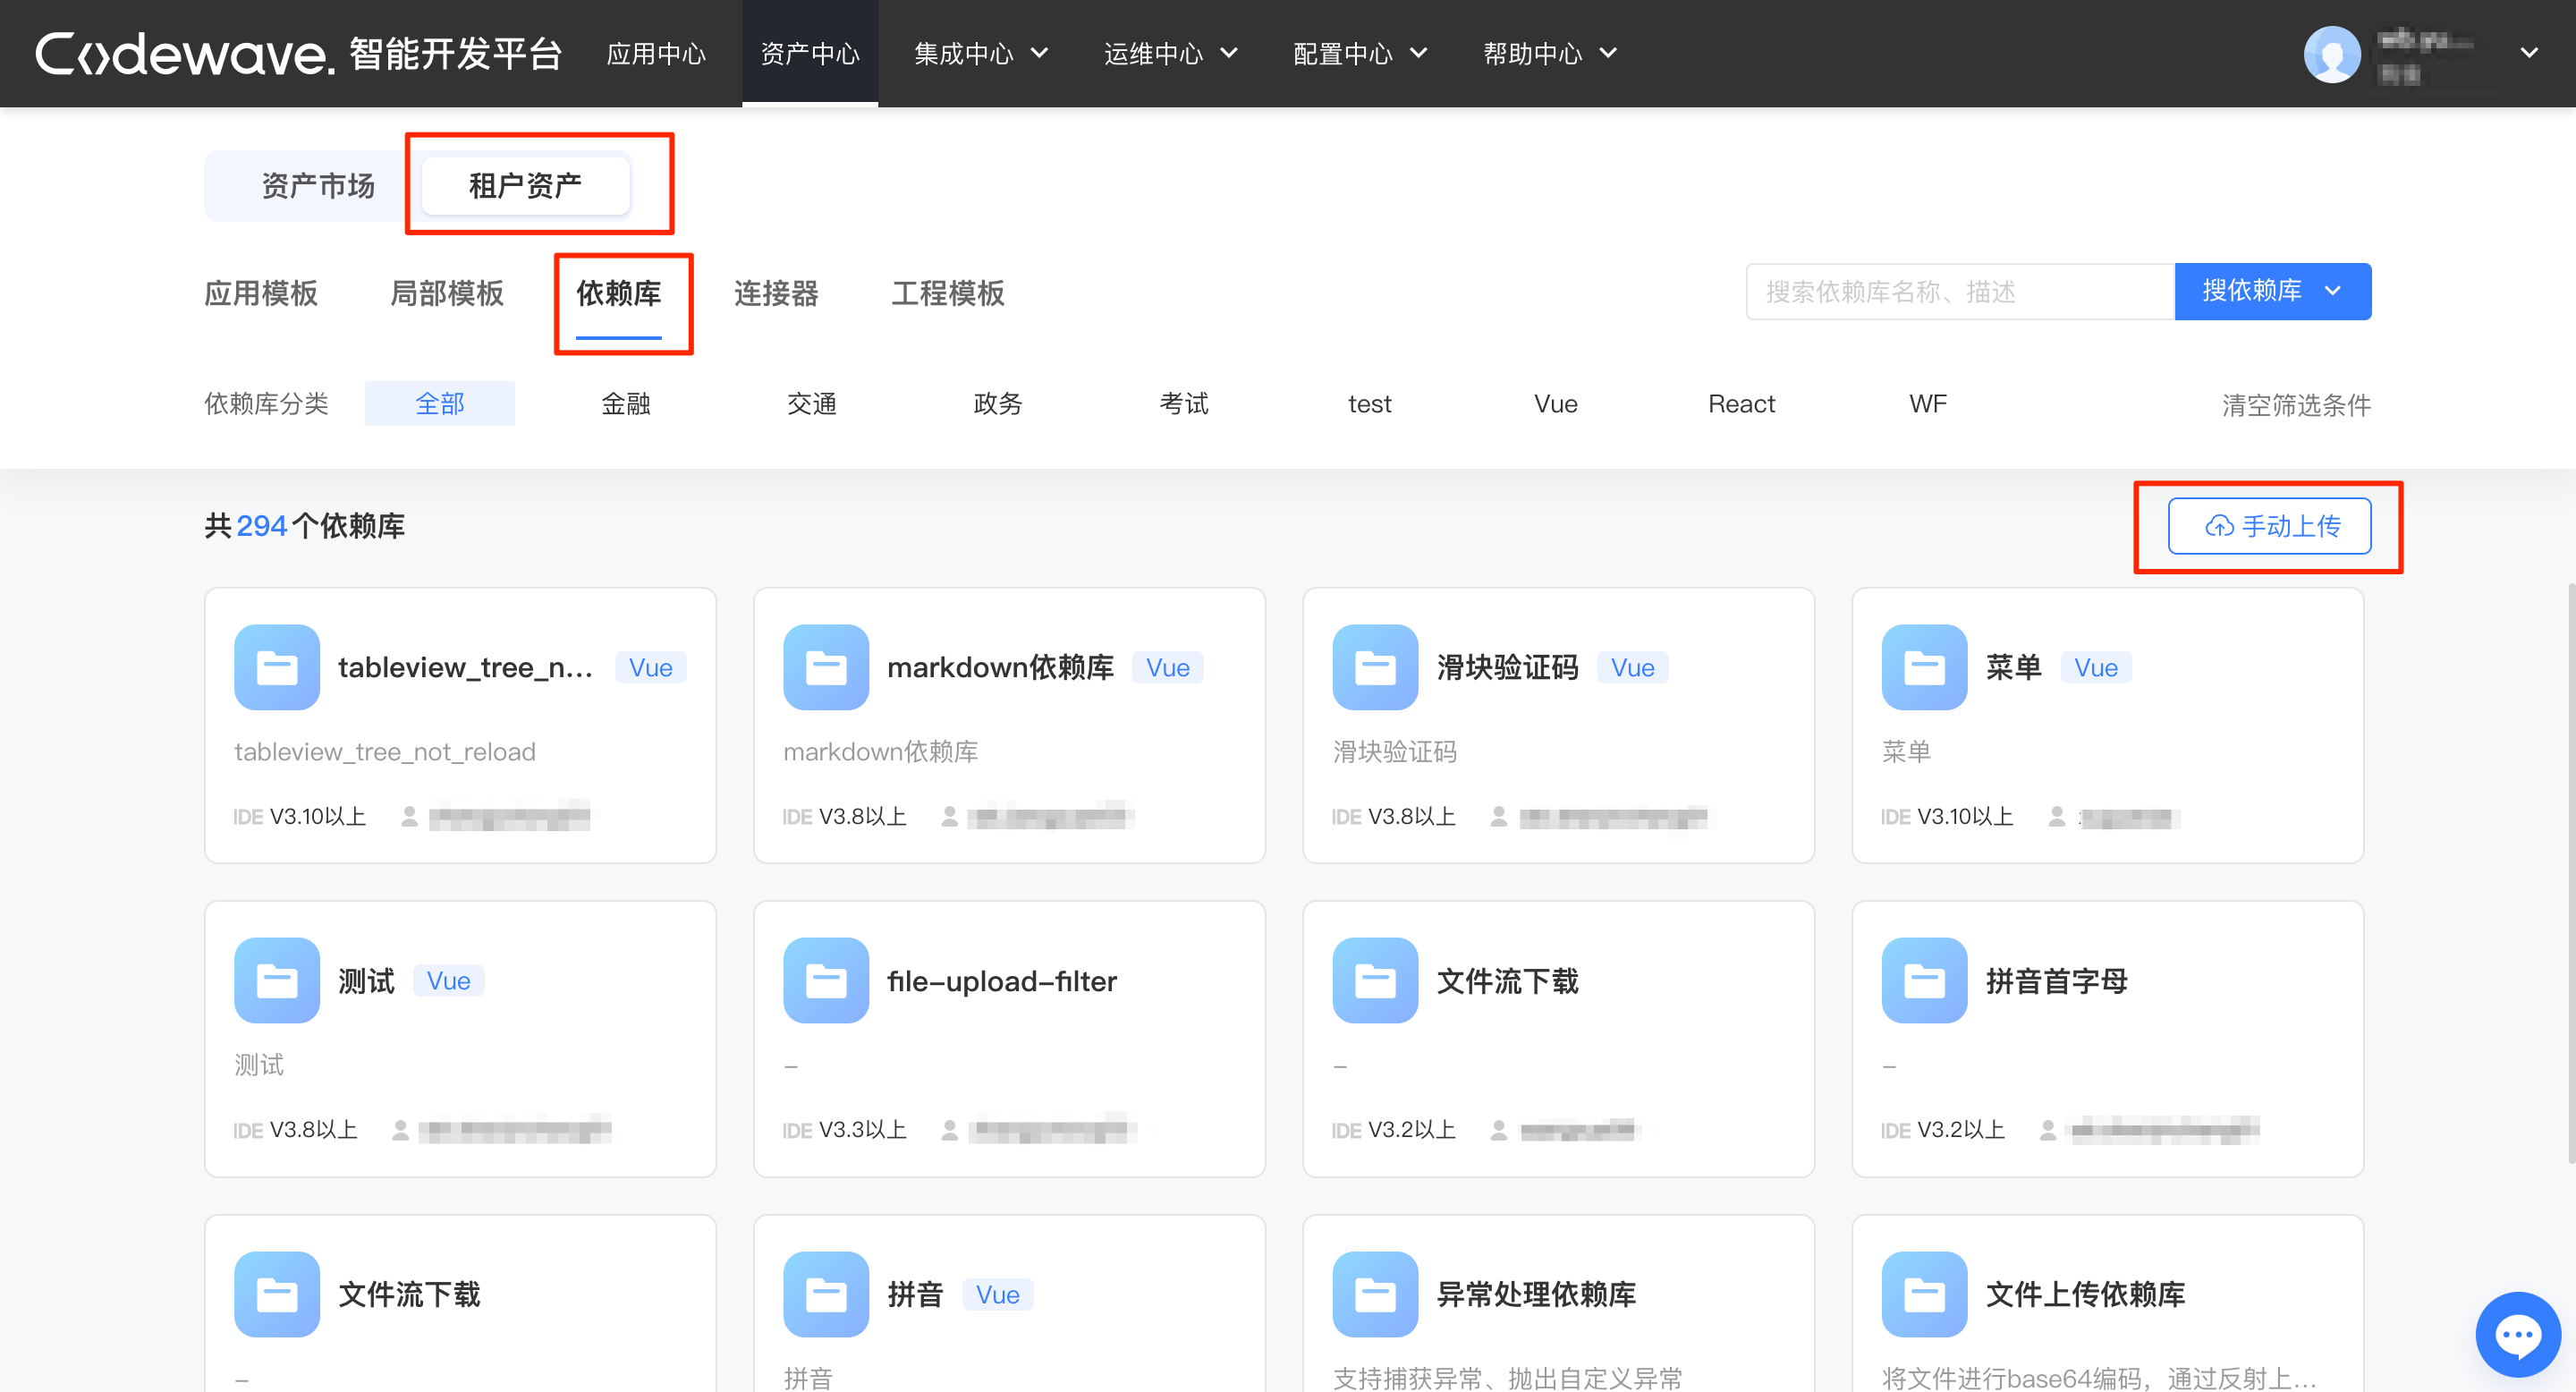Viewport: 2576px width, 1392px height.
Task: Click the 294 library count
Action: coord(262,525)
